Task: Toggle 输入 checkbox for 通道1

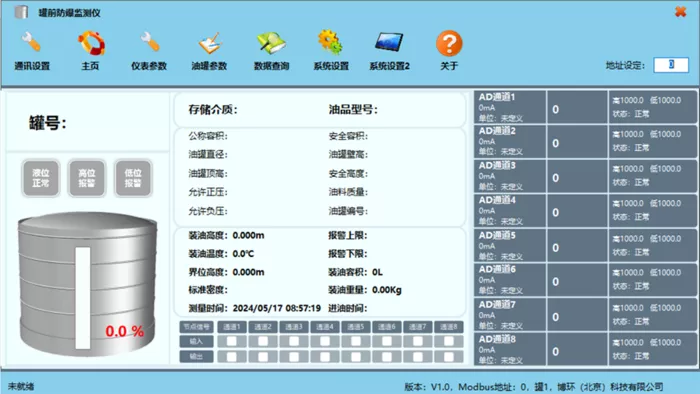Action: point(232,341)
